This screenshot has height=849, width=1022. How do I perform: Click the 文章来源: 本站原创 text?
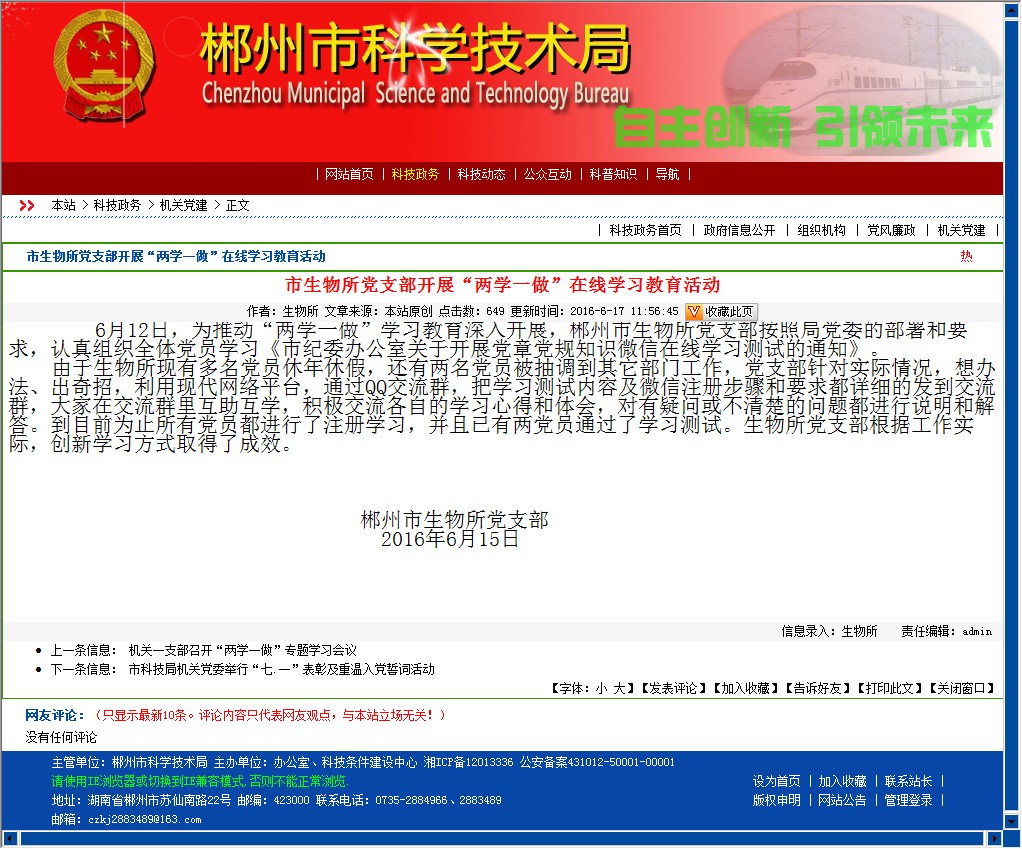coord(379,312)
